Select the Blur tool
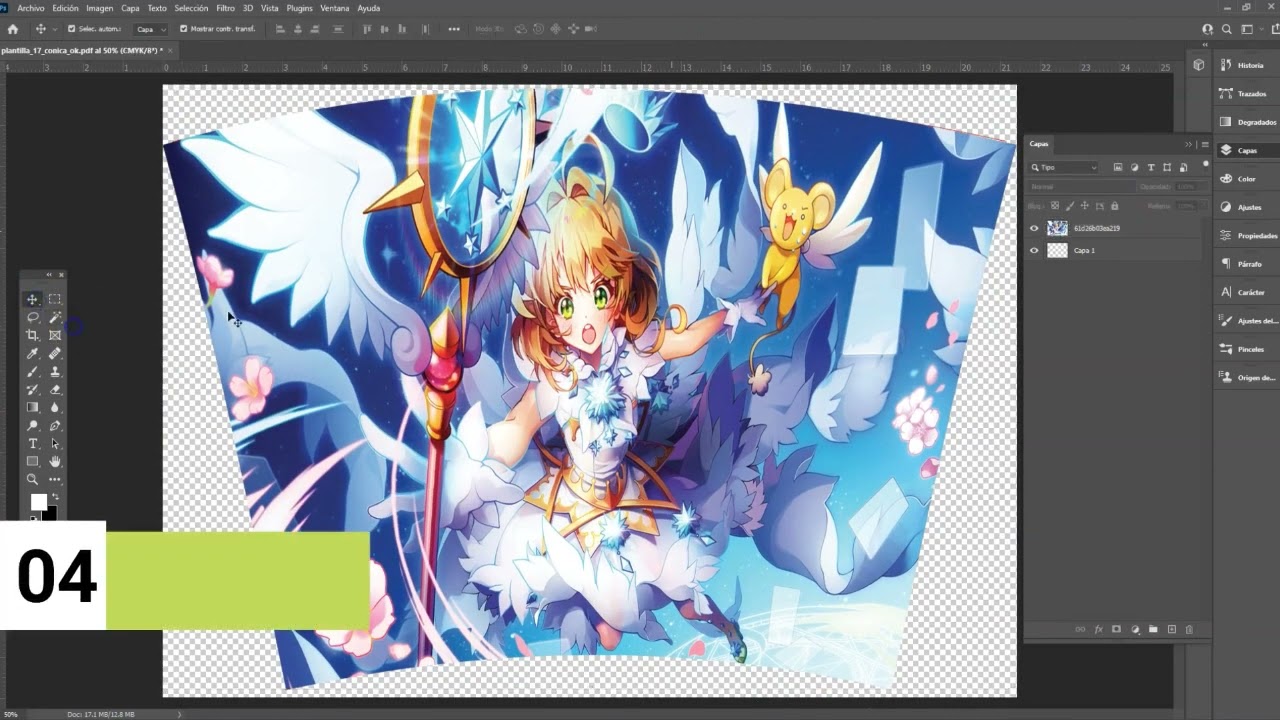The height and width of the screenshot is (720, 1280). point(55,407)
